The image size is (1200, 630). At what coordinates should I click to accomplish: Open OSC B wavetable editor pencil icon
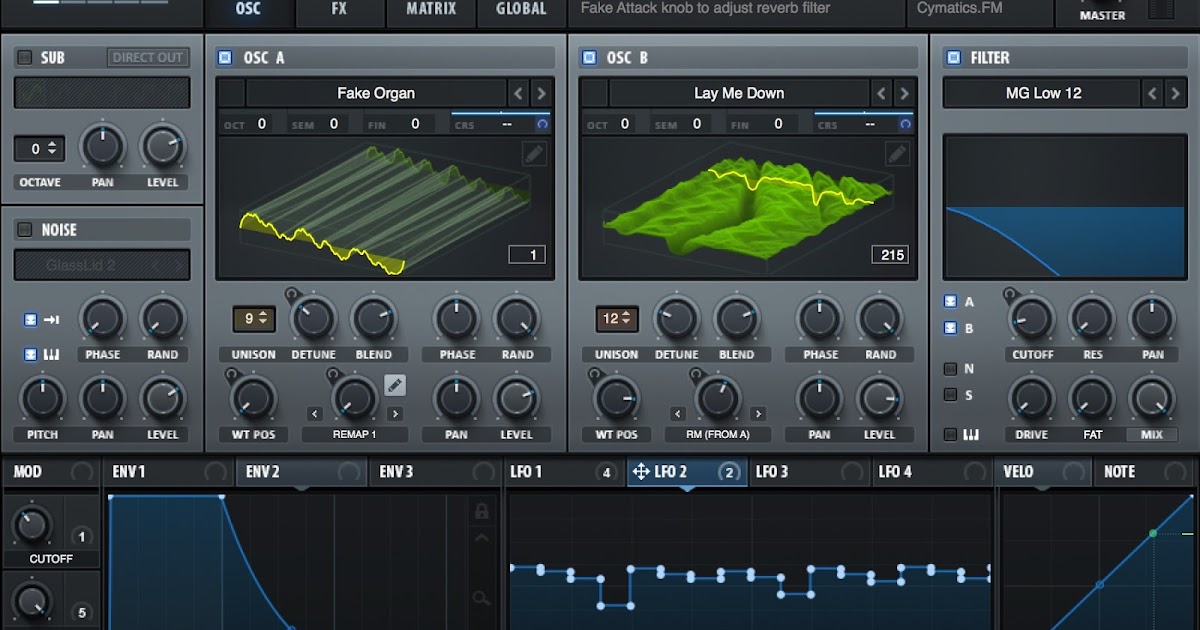[897, 154]
